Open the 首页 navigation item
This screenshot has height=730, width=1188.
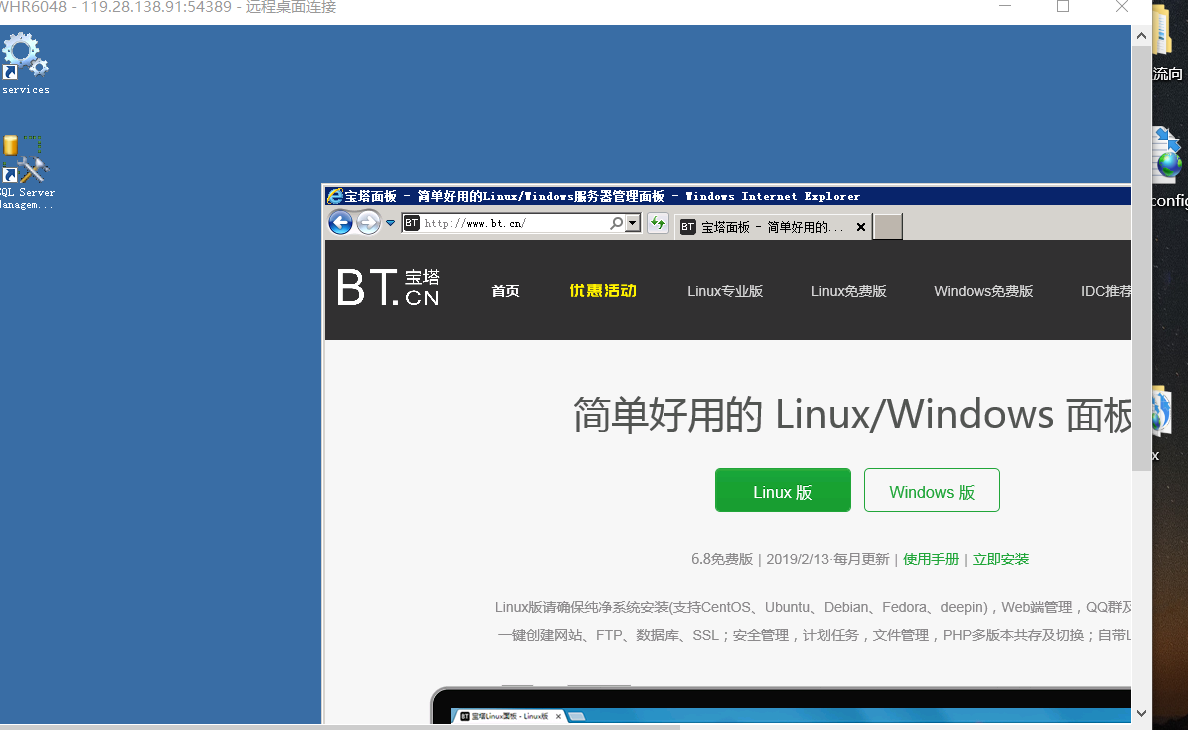(505, 291)
